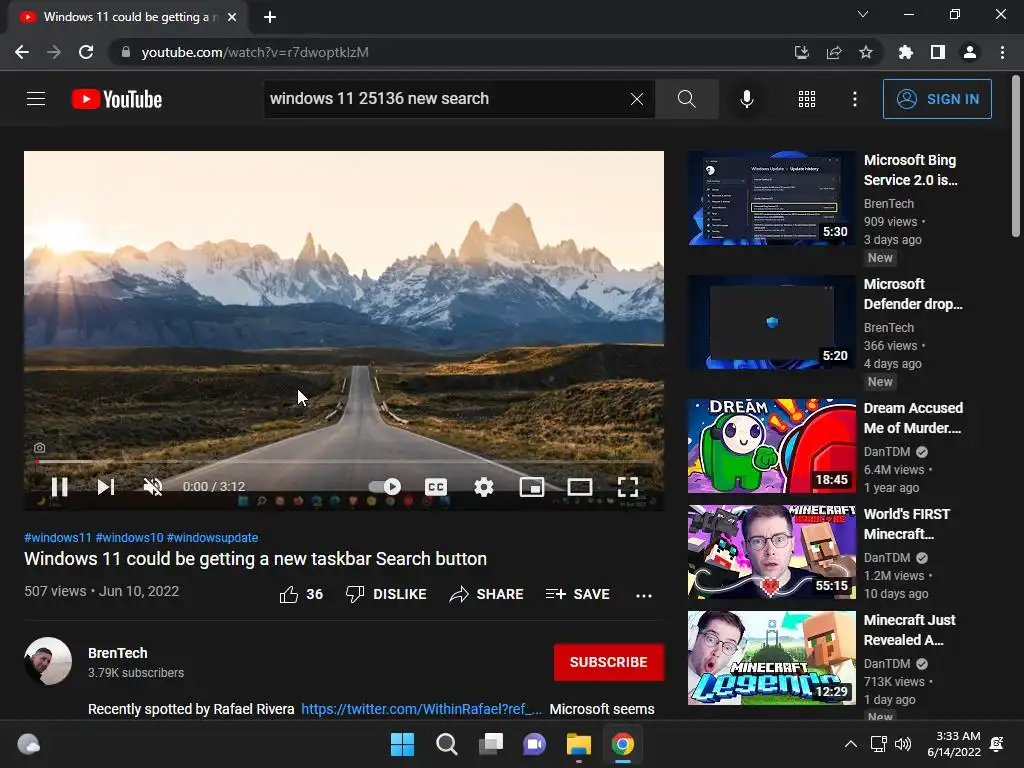
Task: Close the YouTube tab
Action: (232, 17)
